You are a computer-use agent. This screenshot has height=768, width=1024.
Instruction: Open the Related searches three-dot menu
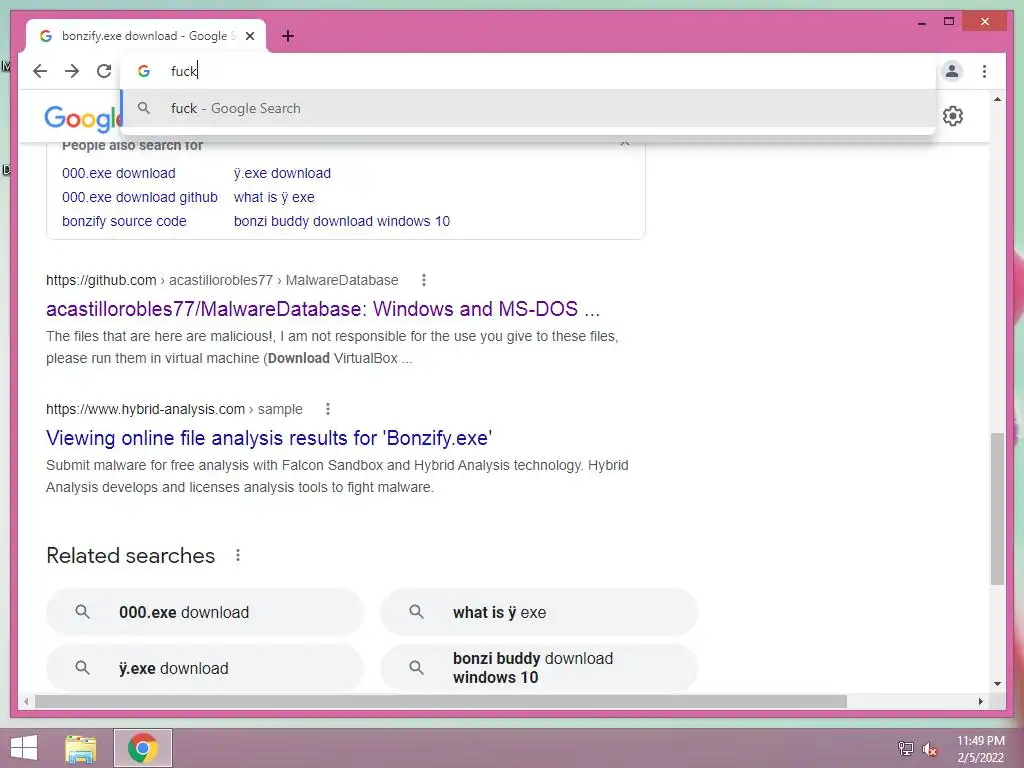[238, 555]
